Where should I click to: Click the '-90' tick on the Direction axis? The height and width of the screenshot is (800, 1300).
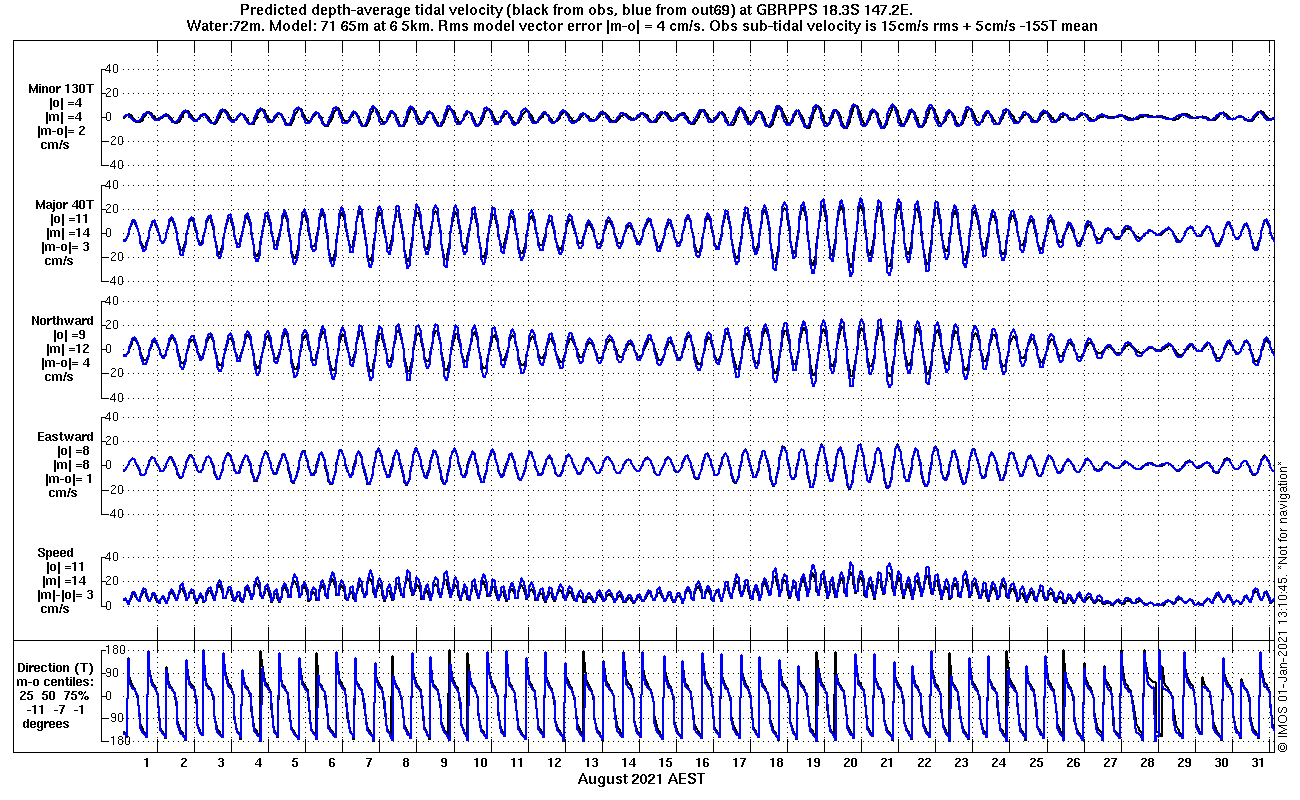tap(114, 718)
